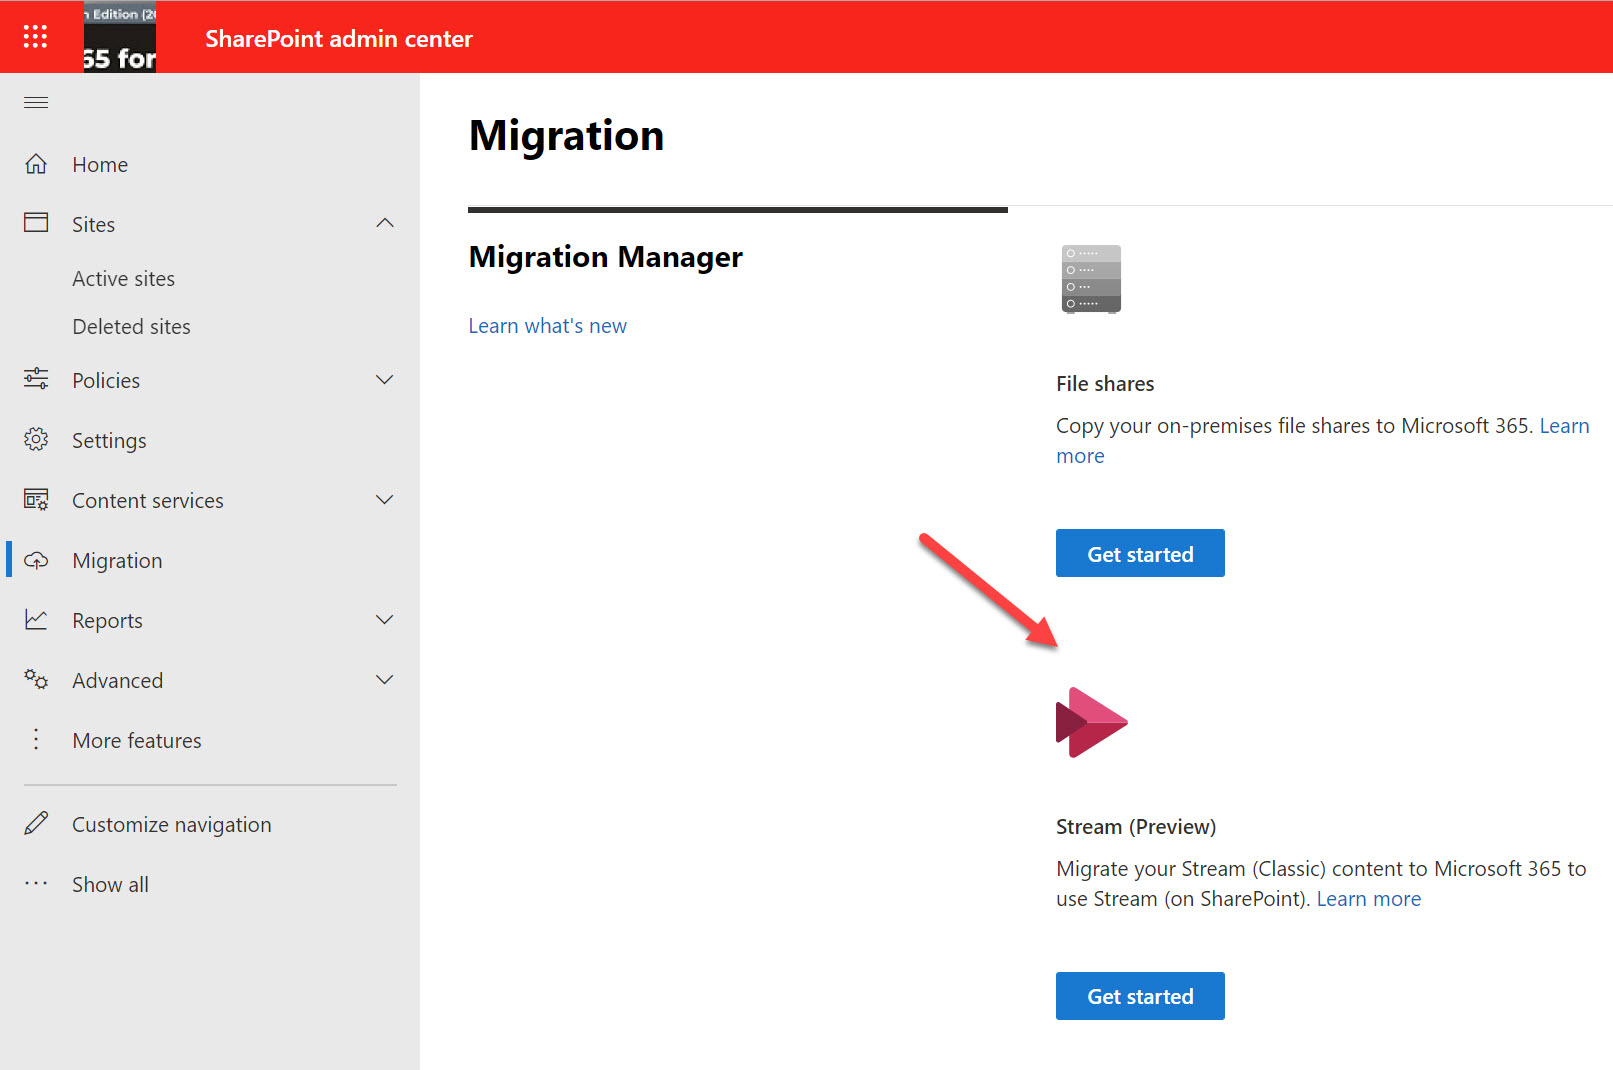Click Show all label

[x=110, y=885]
